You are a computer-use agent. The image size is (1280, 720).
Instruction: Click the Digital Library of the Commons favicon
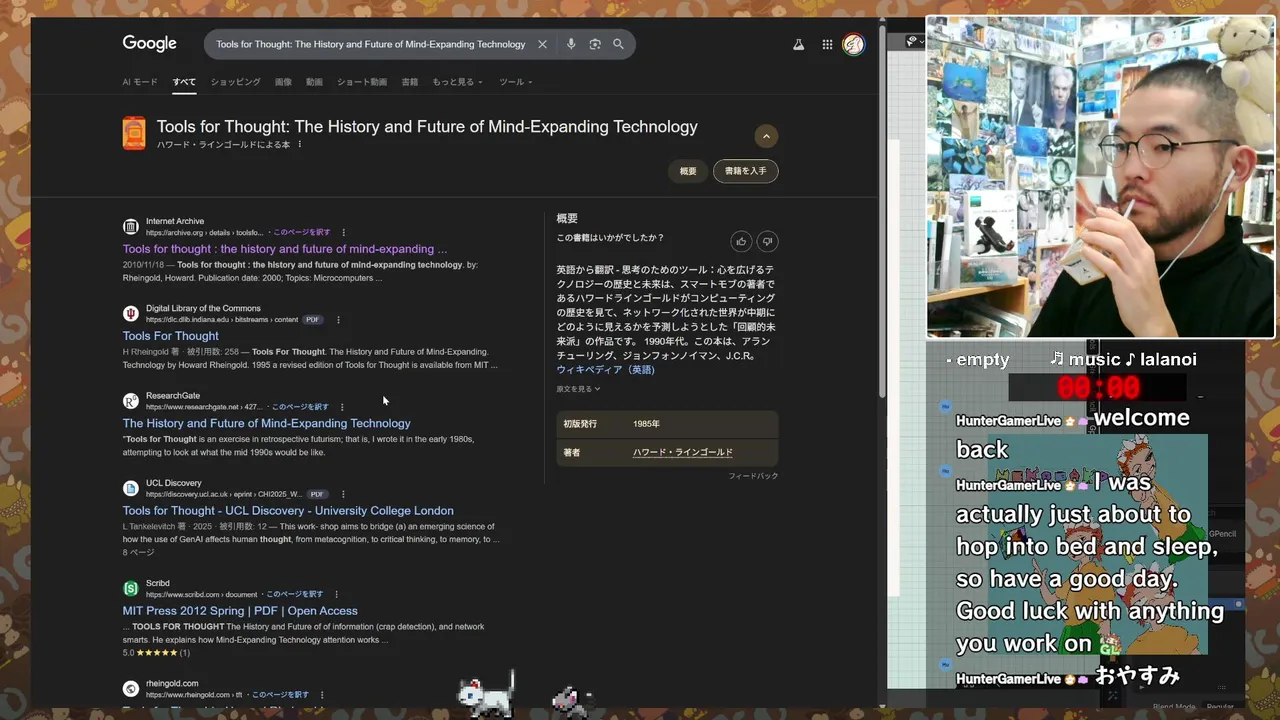[x=131, y=314]
